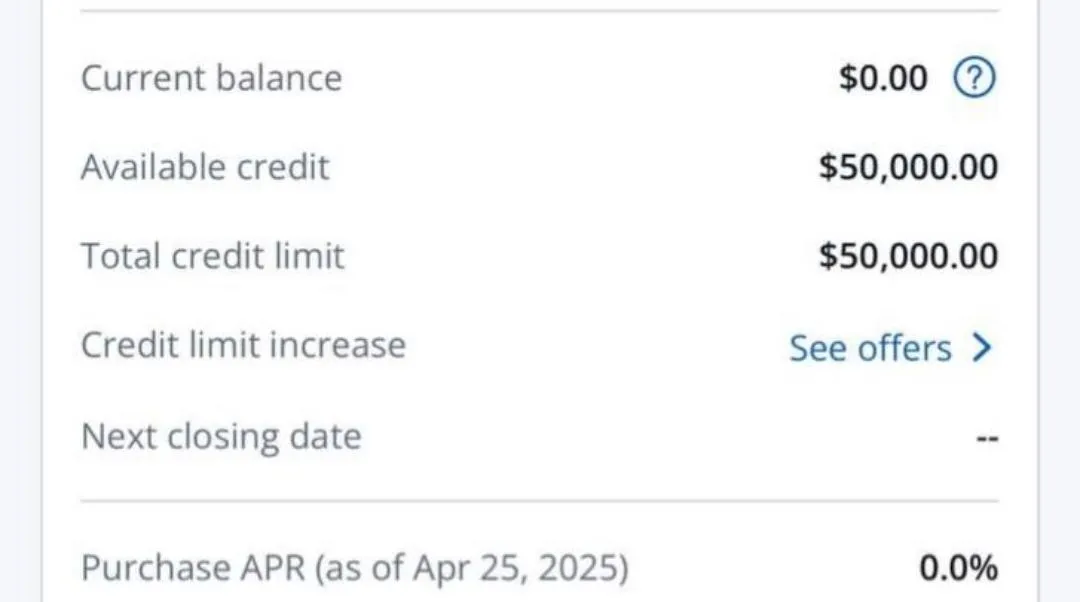Click the gray margin left of the card
The width and height of the screenshot is (1080, 602).
click(20, 301)
